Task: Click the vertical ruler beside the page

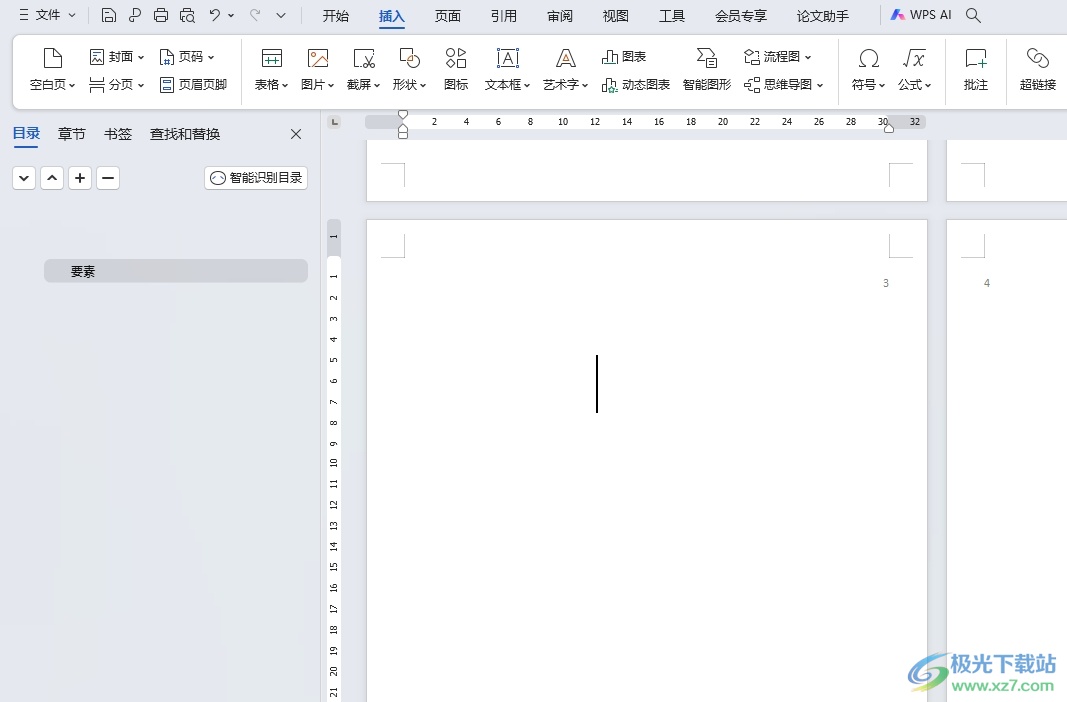Action: click(x=333, y=460)
